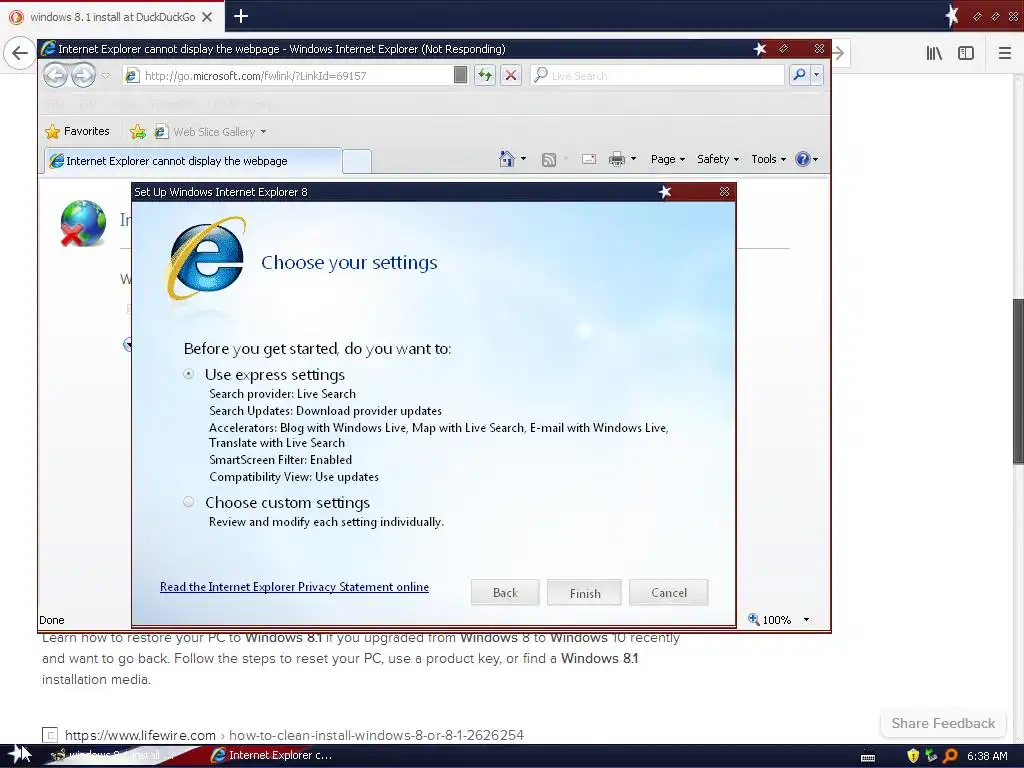Open the Web Slice Gallery link
This screenshot has width=1024, height=768.
pos(206,132)
